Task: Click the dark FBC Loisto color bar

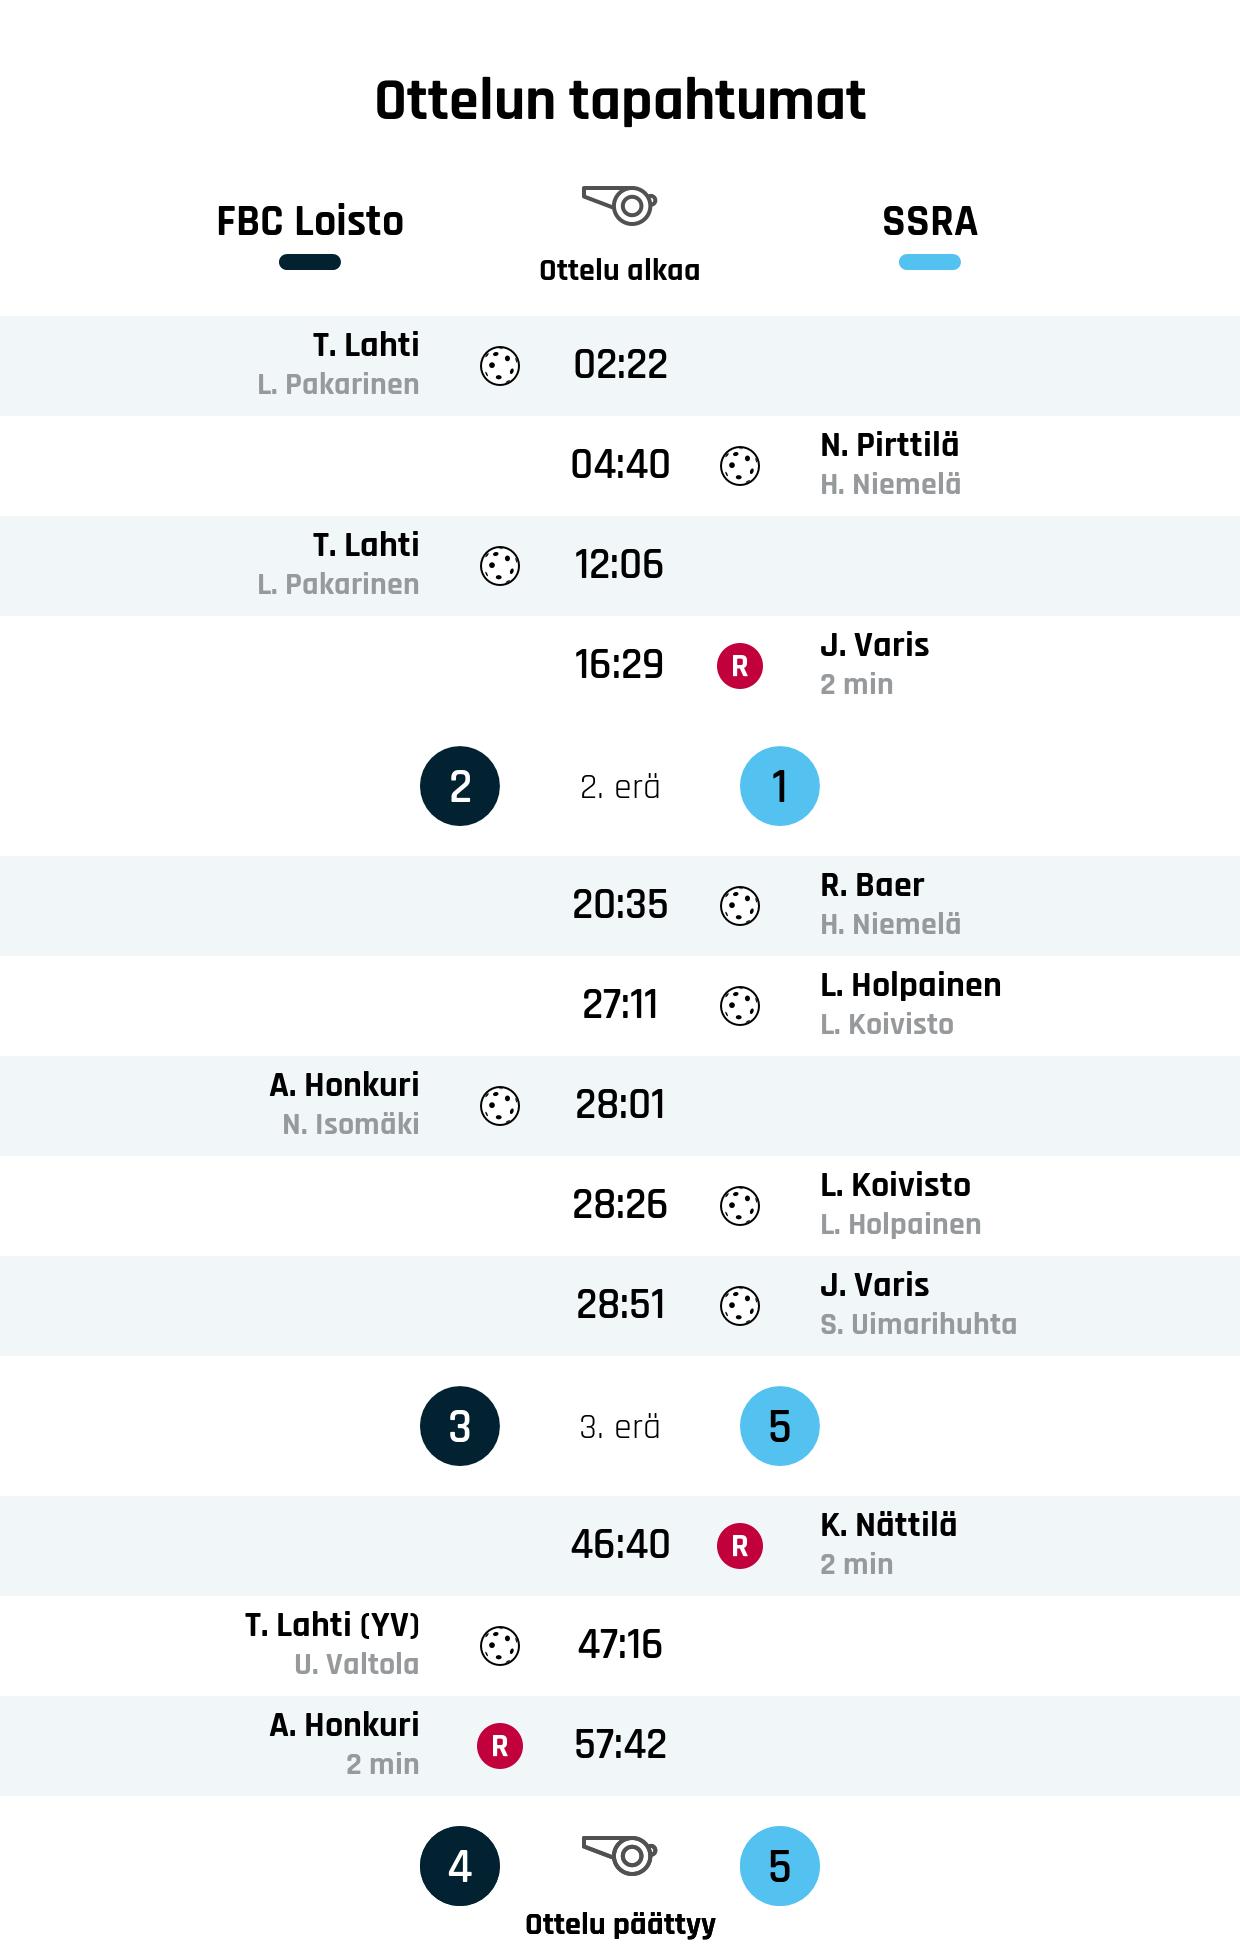Action: point(310,263)
